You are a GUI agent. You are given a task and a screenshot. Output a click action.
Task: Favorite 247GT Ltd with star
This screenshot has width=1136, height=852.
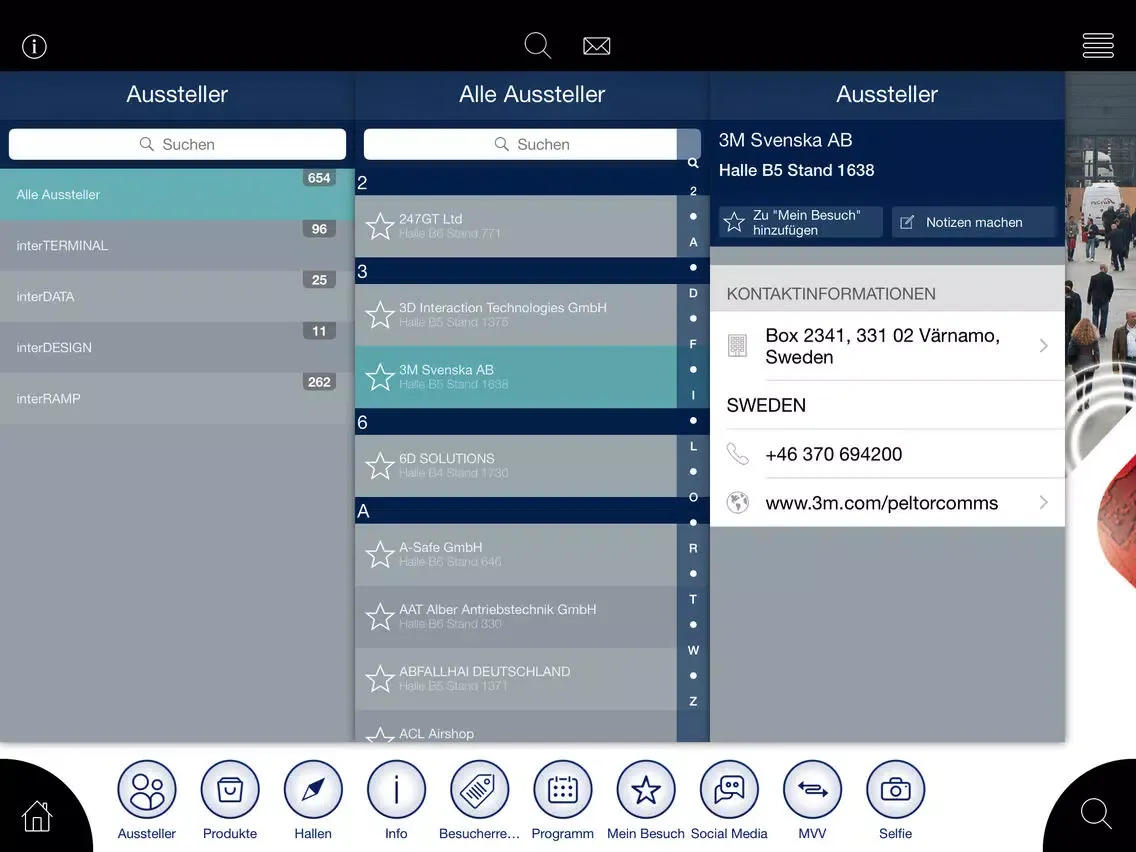(380, 226)
